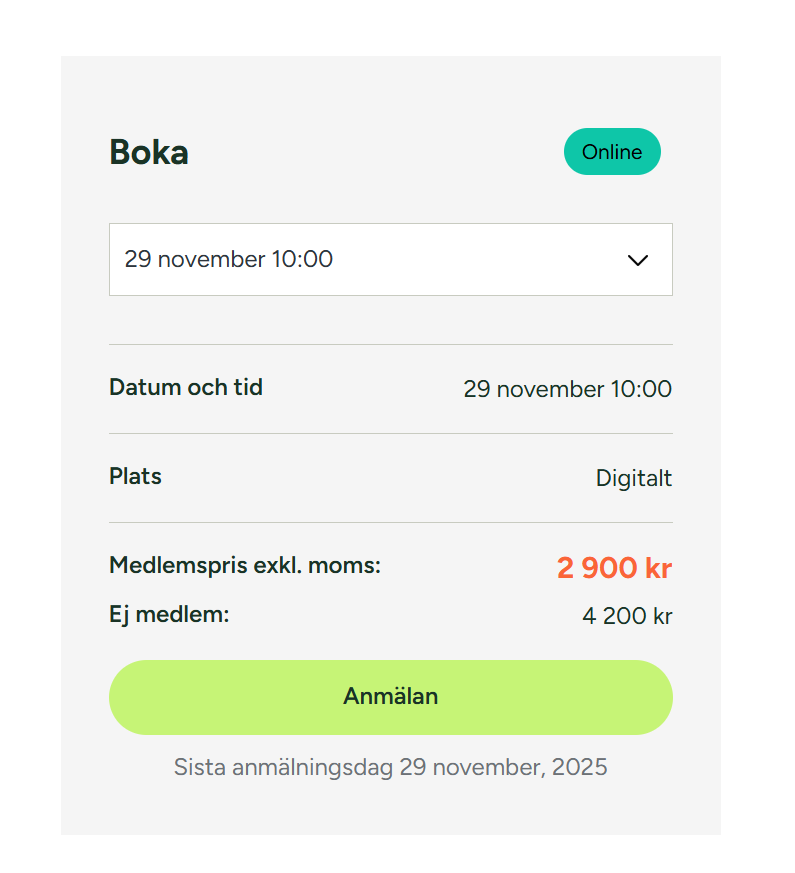The width and height of the screenshot is (795, 873).
Task: Expand date selector with chevron arrow
Action: pyautogui.click(x=637, y=260)
